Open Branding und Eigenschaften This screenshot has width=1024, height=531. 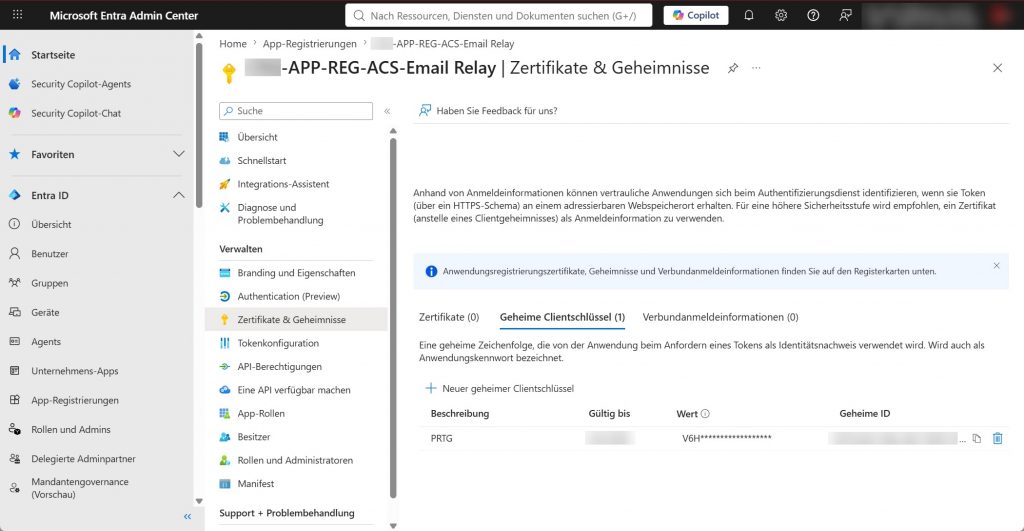[x=296, y=273]
